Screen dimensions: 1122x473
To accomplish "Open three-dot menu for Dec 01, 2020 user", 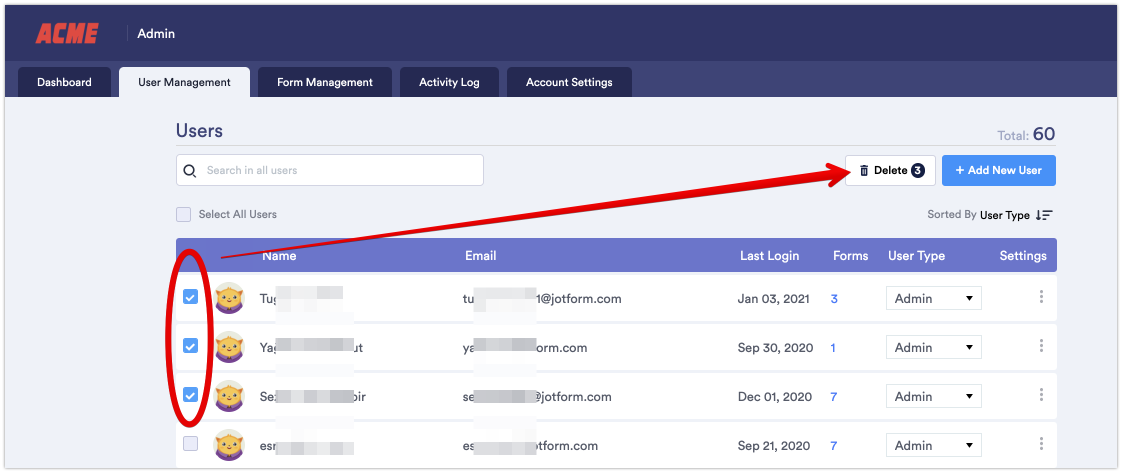I will 1041,395.
